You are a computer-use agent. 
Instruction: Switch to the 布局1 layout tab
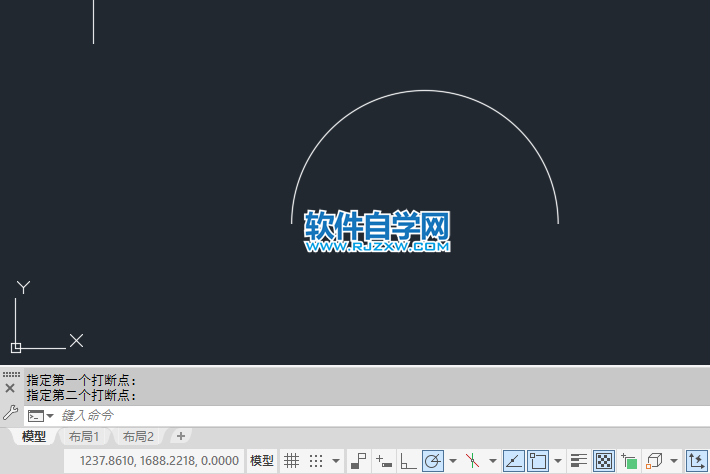click(84, 436)
